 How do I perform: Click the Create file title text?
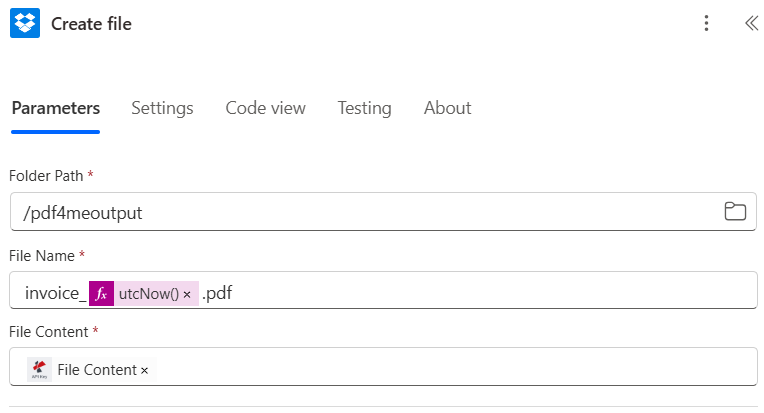[91, 24]
